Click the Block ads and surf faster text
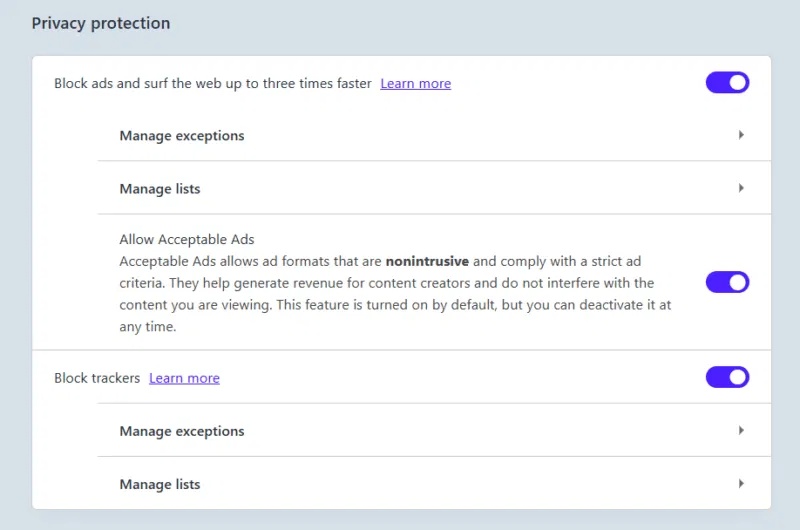The image size is (800, 530). (x=213, y=84)
